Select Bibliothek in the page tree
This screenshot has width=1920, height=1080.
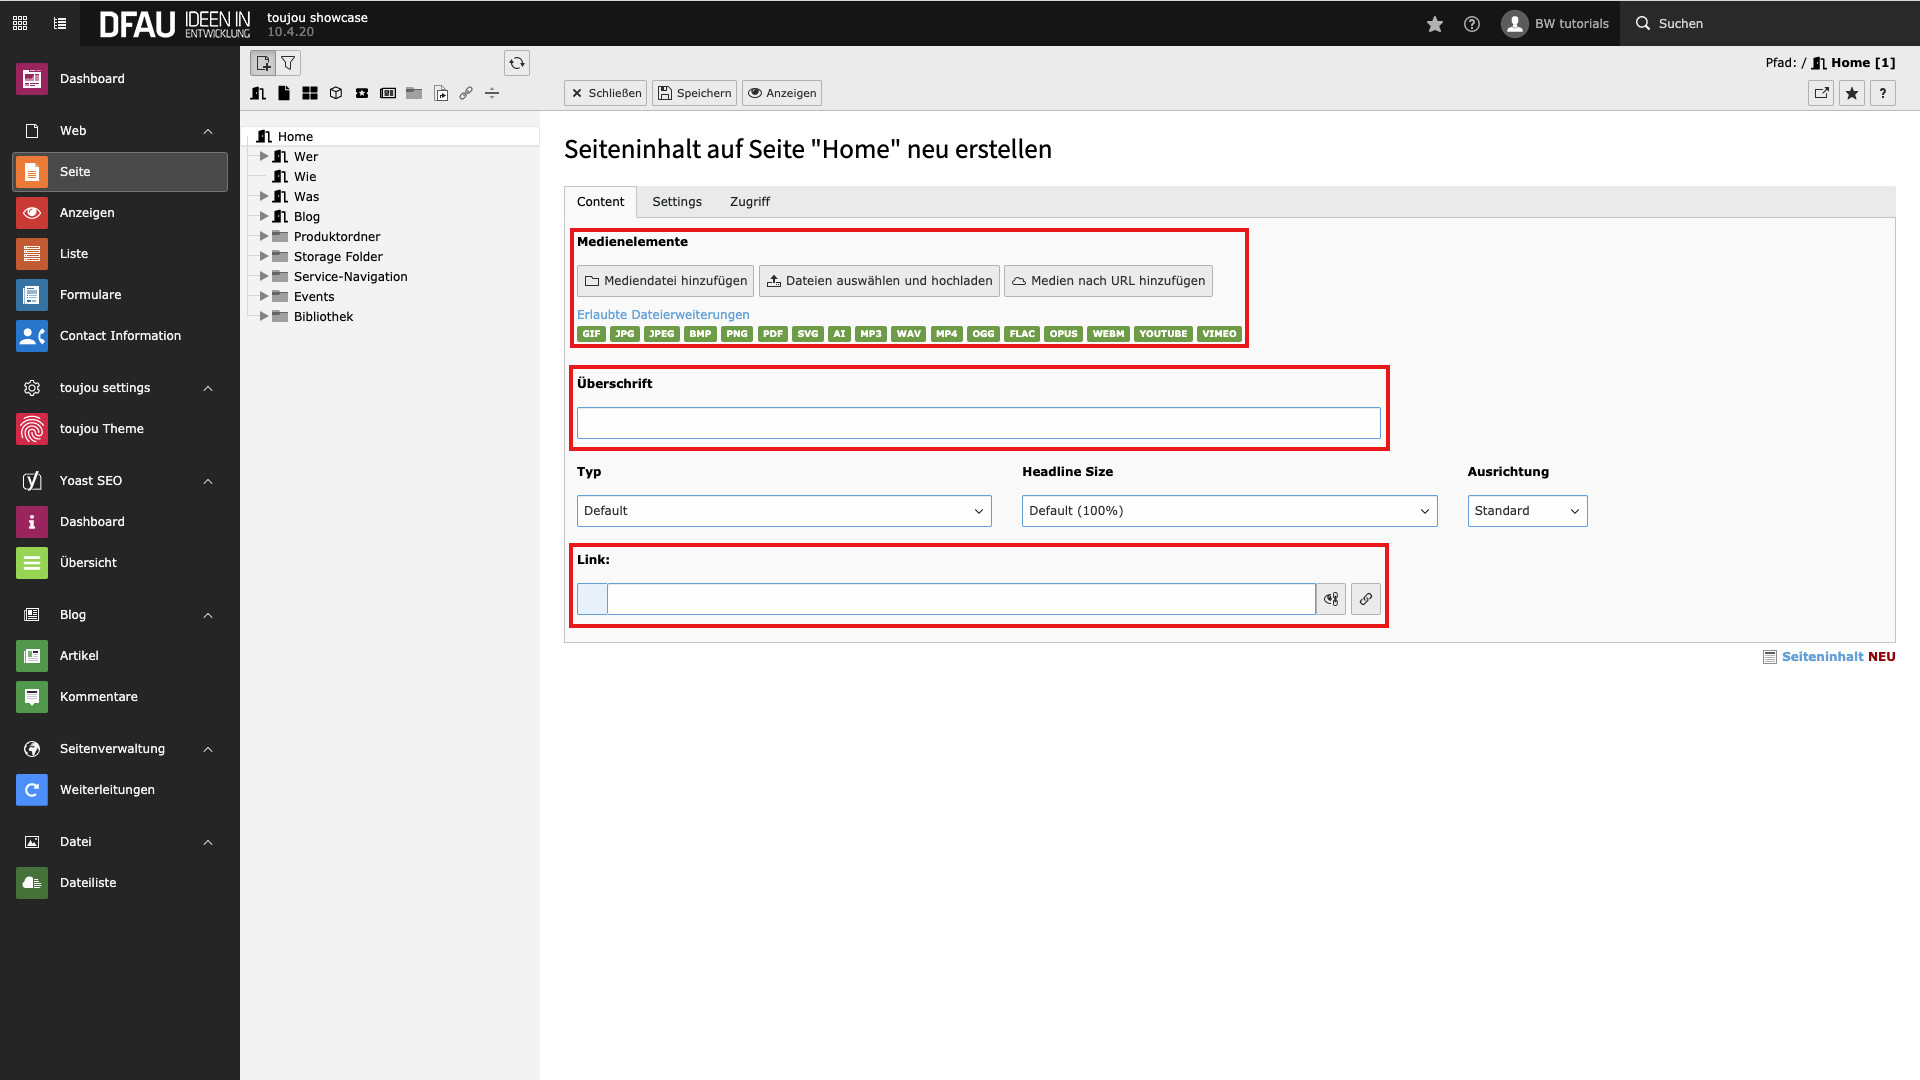click(x=323, y=317)
